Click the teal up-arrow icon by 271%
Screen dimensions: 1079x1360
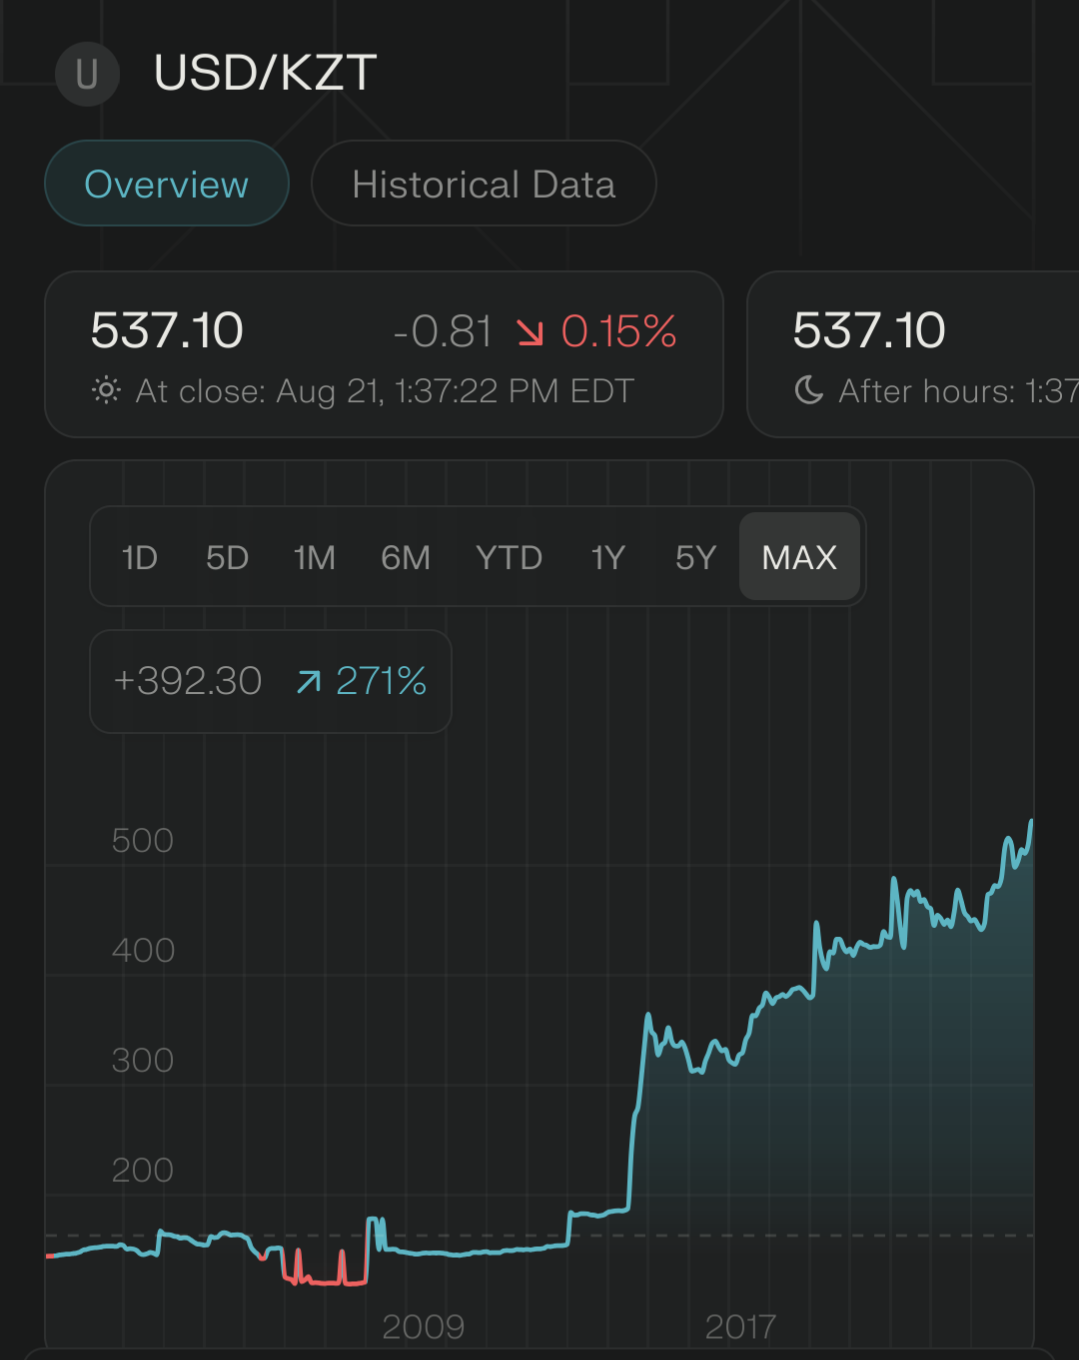click(309, 682)
